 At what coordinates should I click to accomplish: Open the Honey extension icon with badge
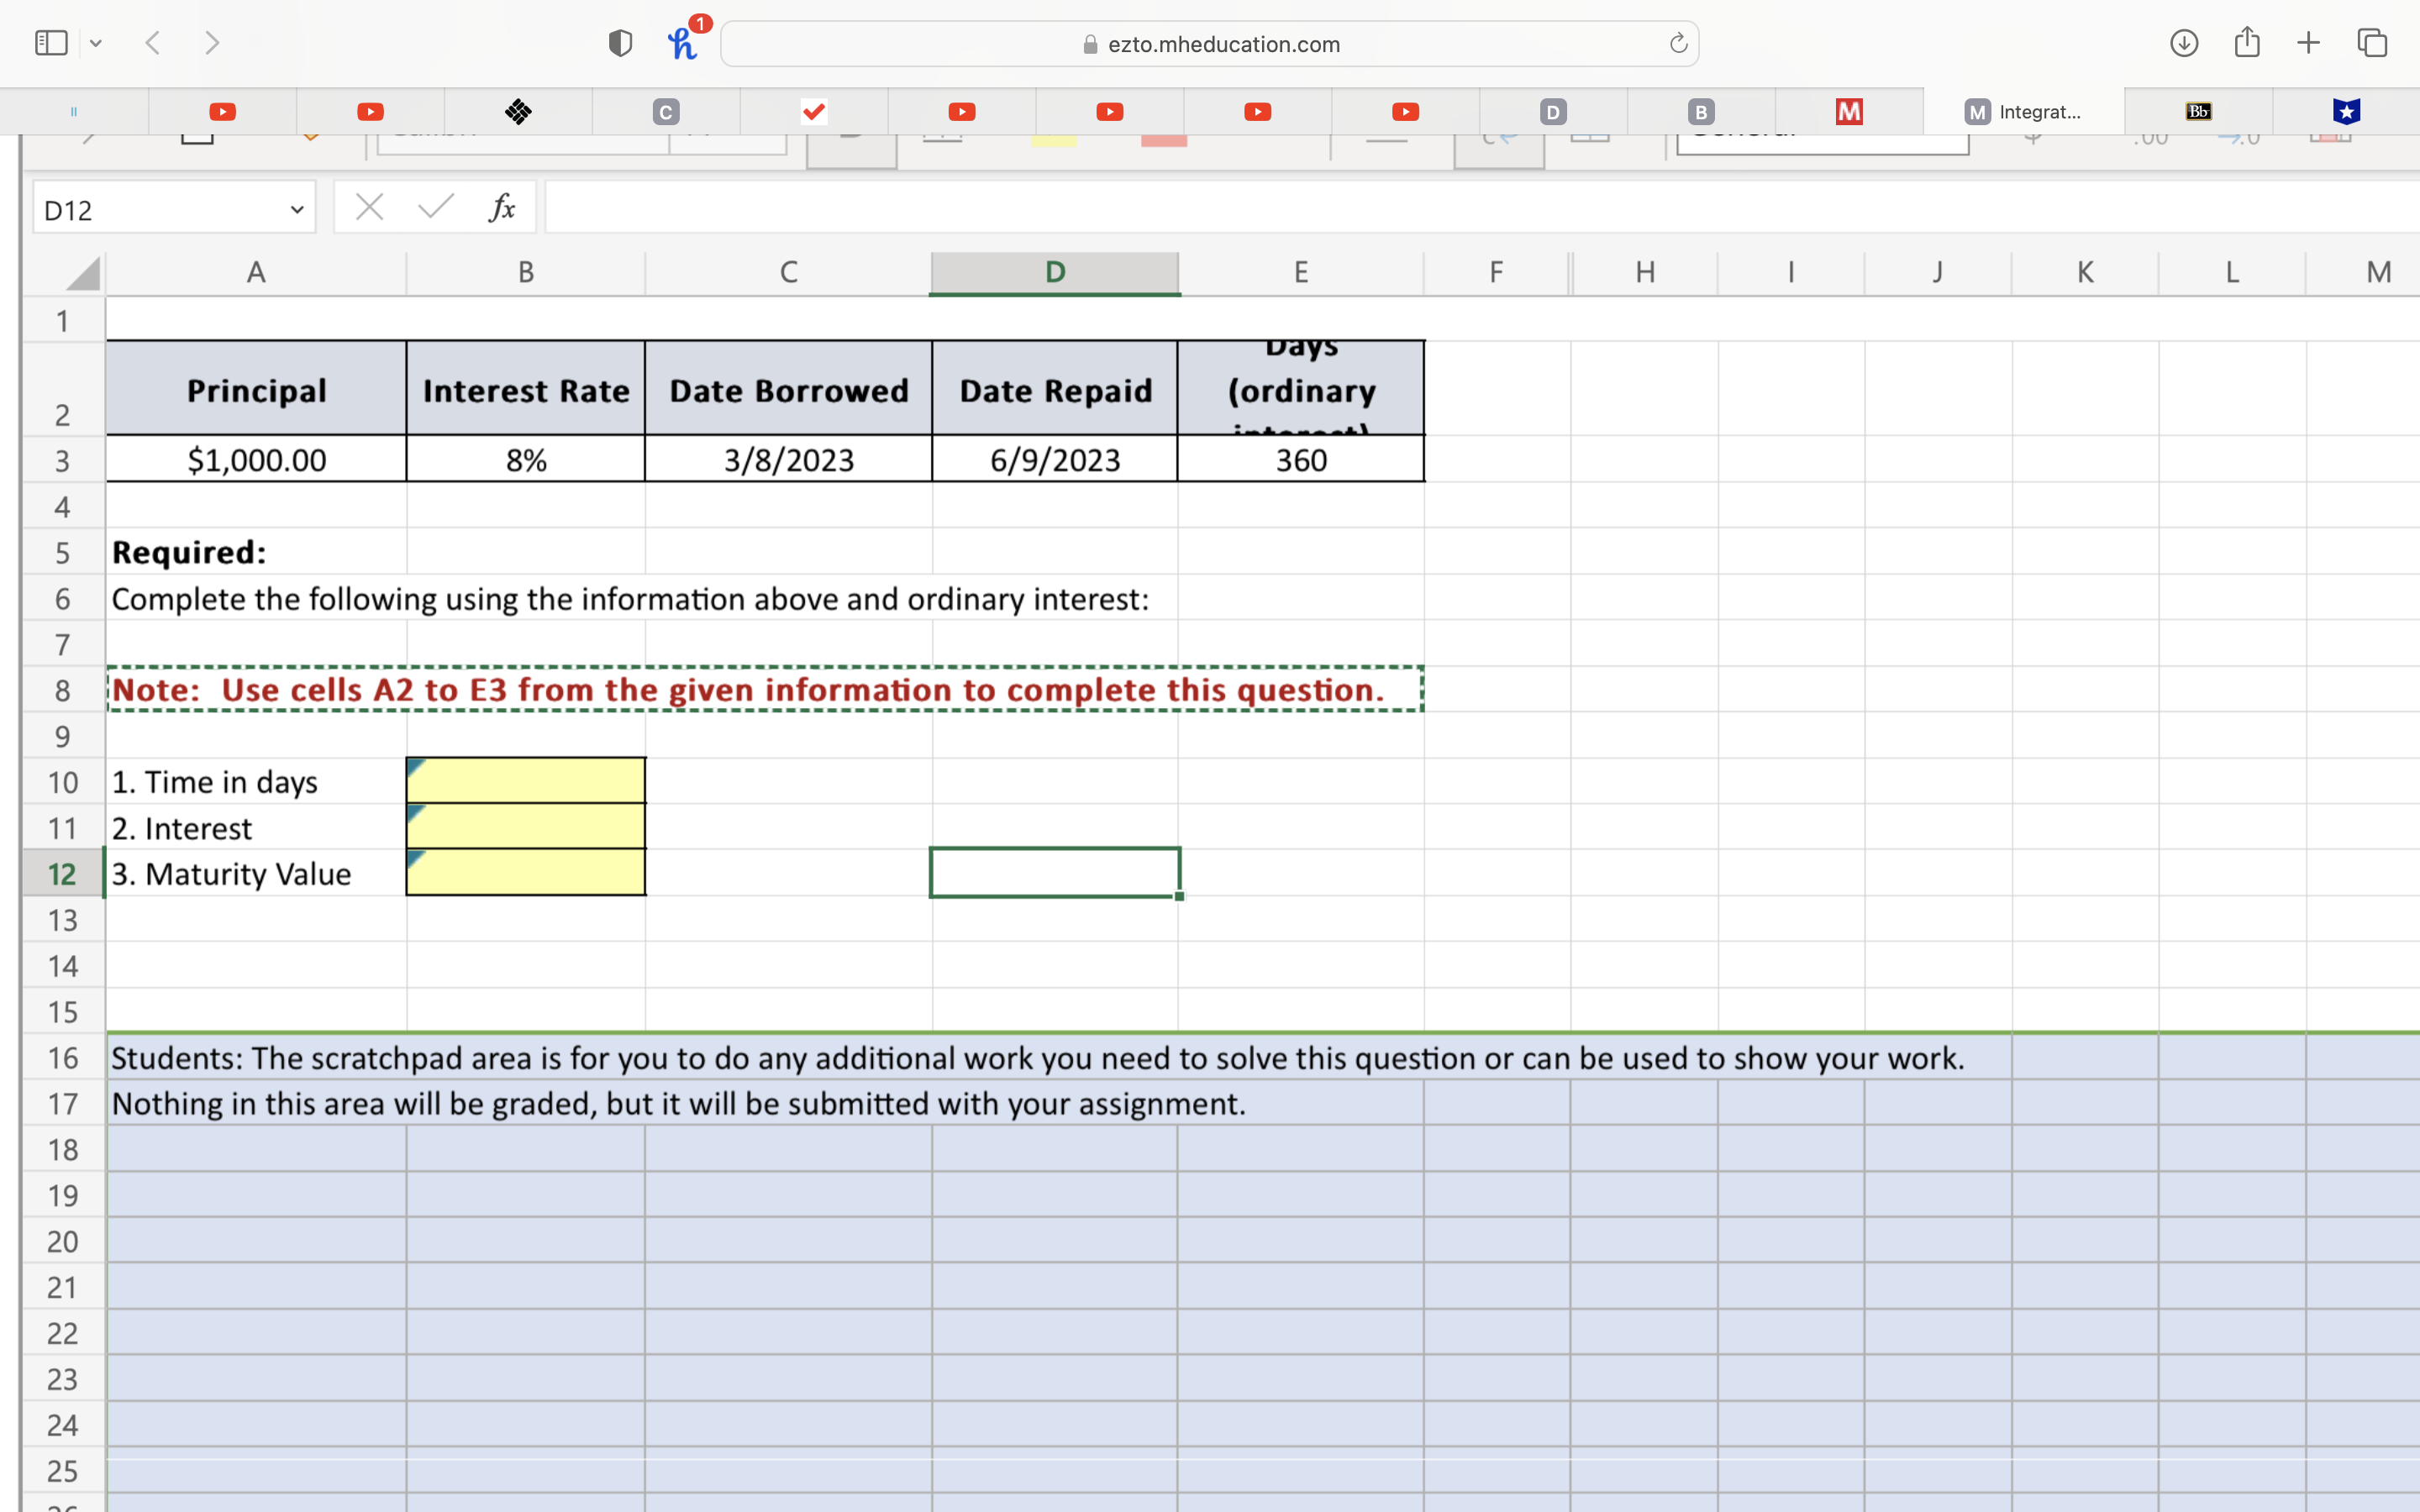684,43
